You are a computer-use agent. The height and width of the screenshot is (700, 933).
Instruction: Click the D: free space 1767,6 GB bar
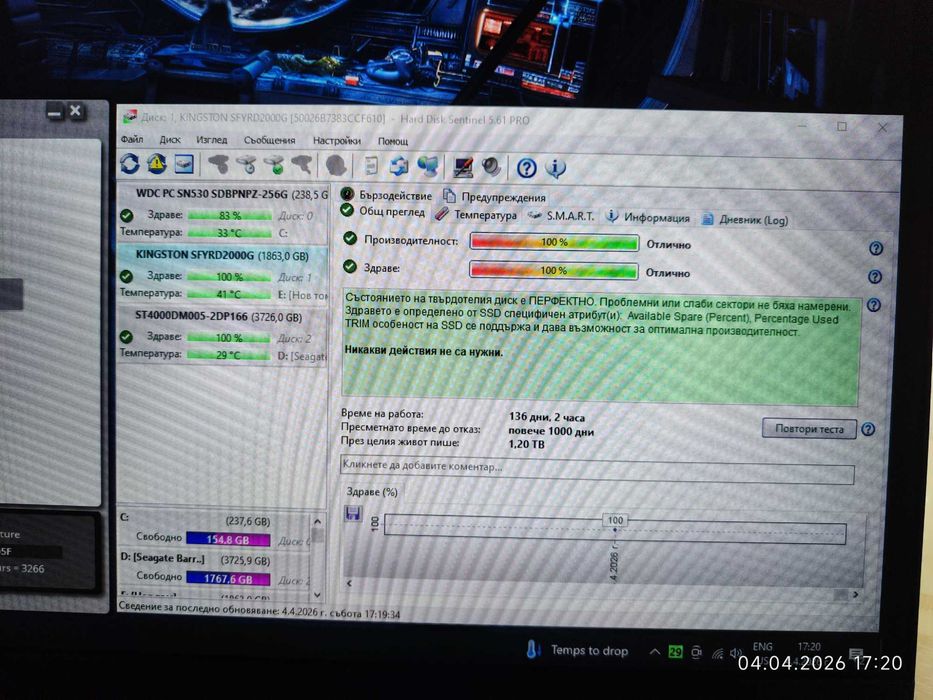pyautogui.click(x=228, y=579)
